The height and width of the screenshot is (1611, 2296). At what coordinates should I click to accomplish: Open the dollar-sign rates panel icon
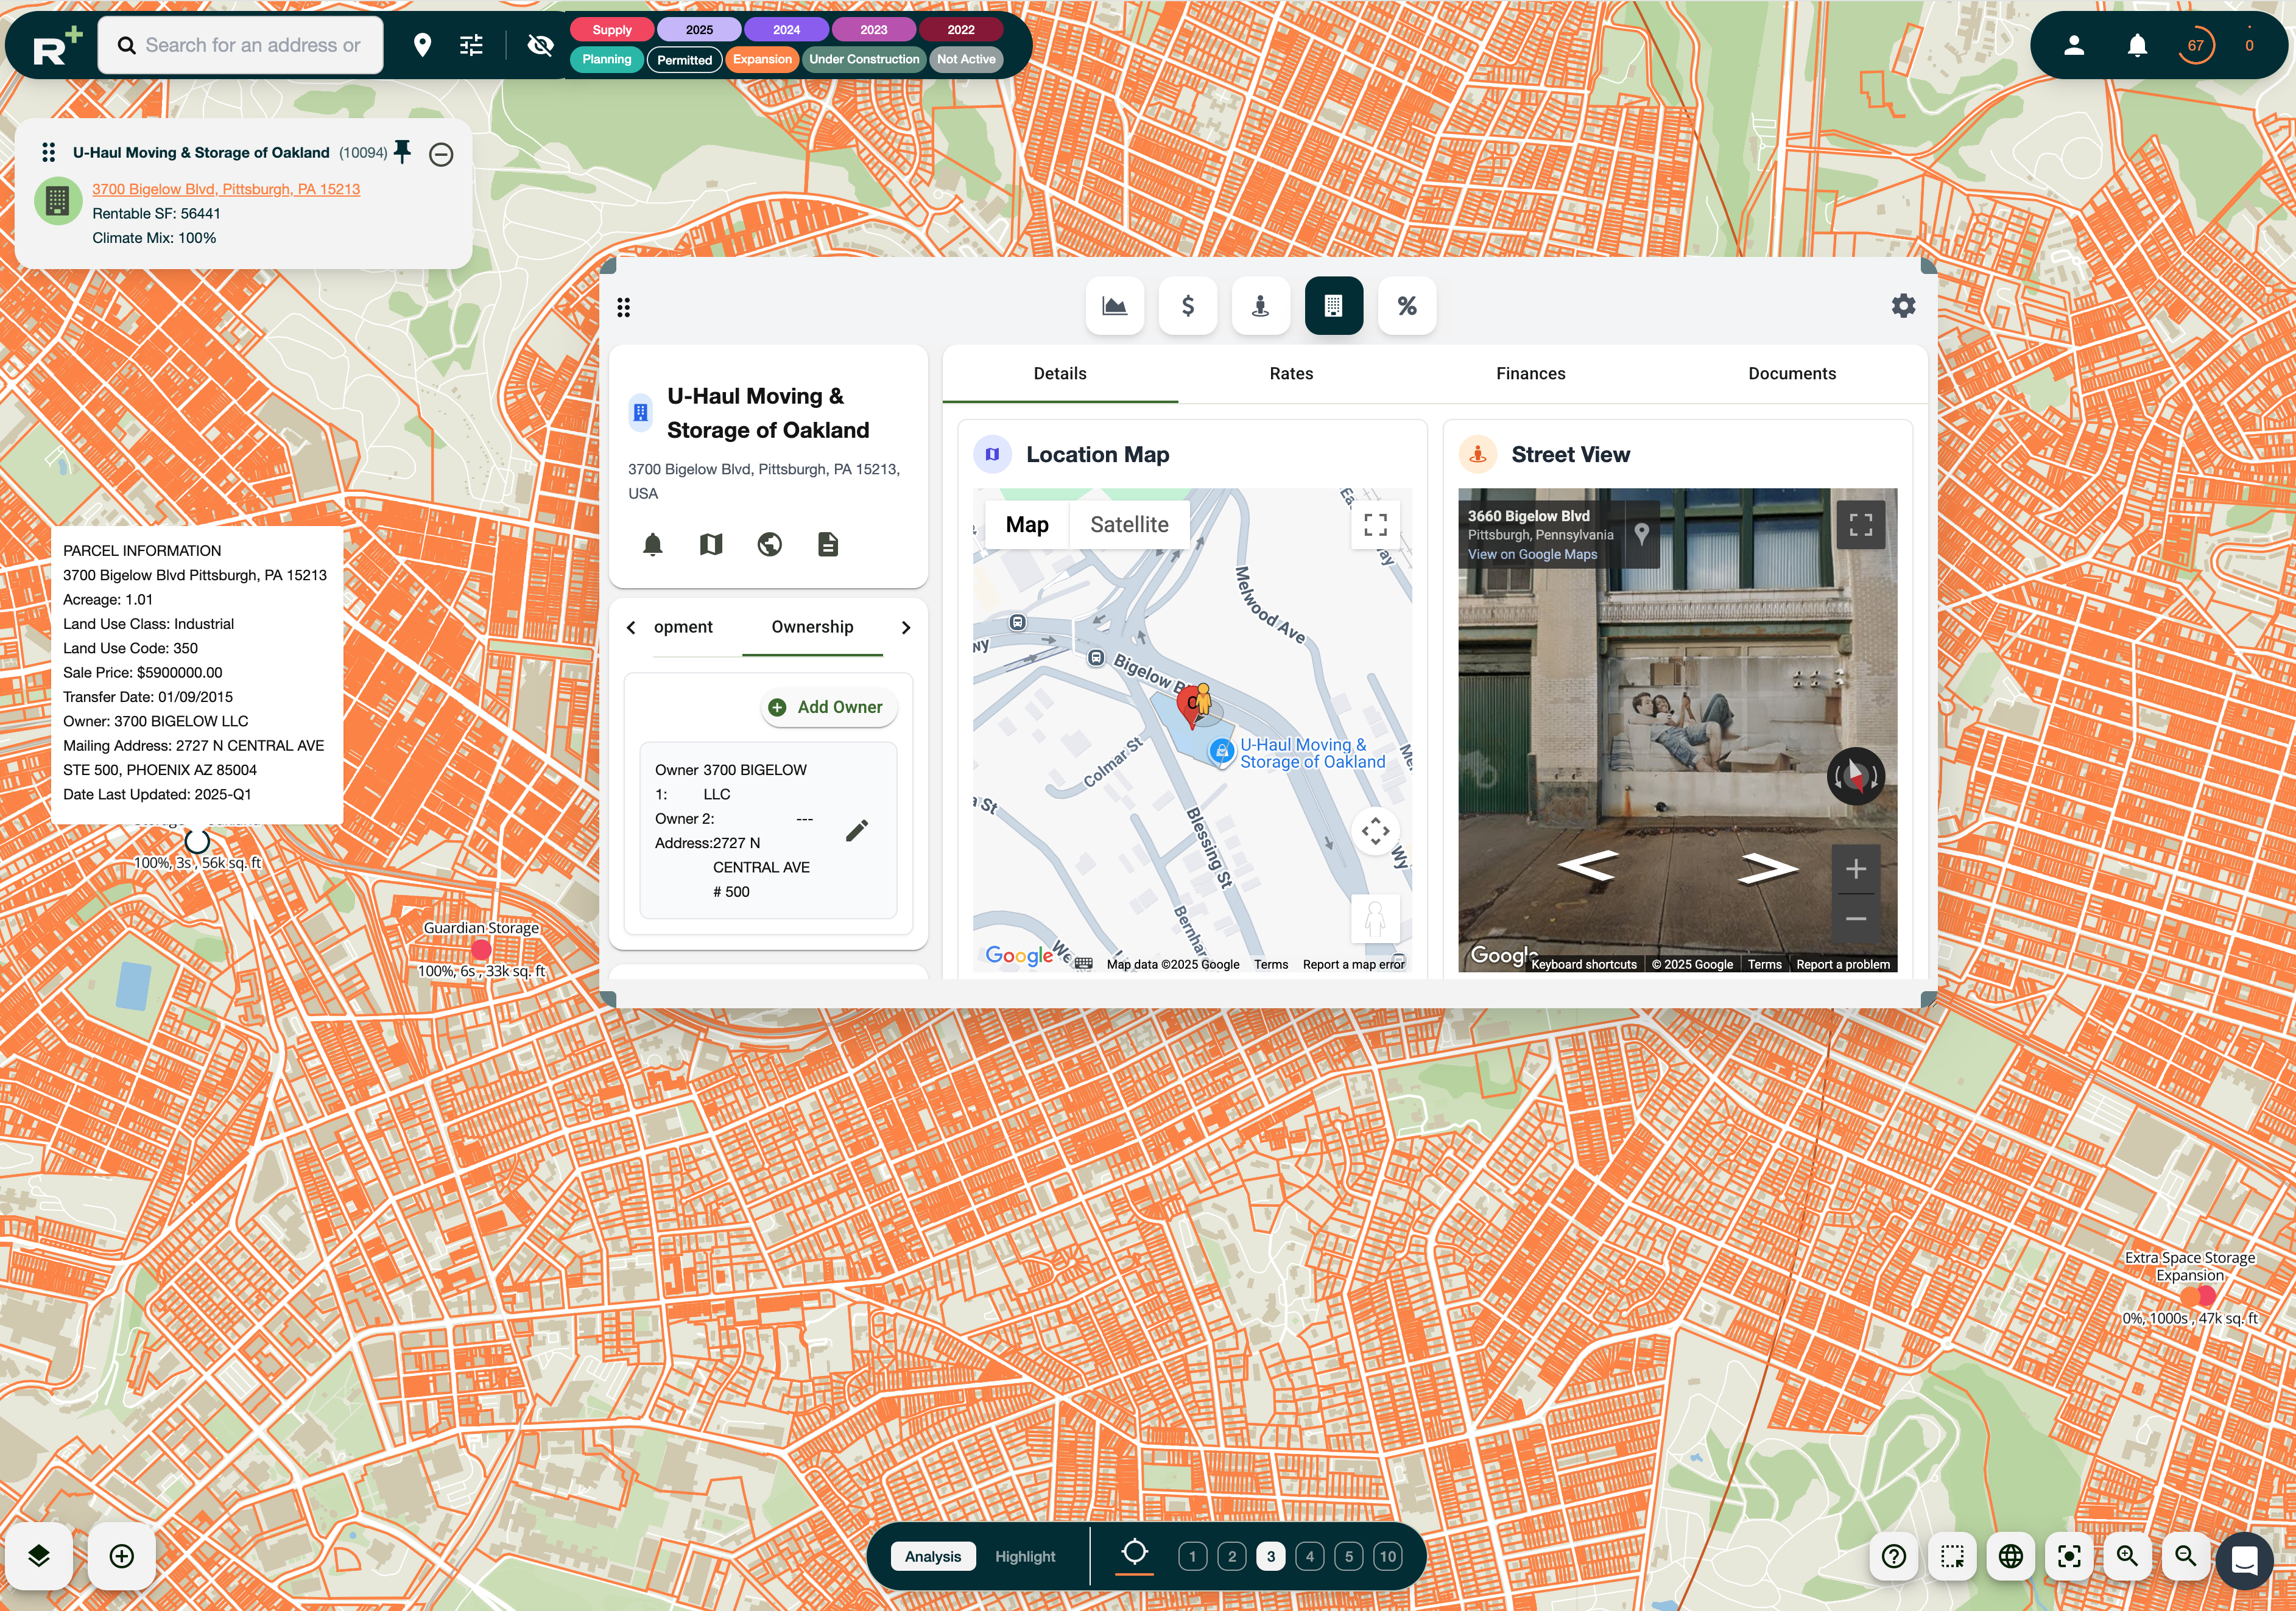tap(1187, 306)
